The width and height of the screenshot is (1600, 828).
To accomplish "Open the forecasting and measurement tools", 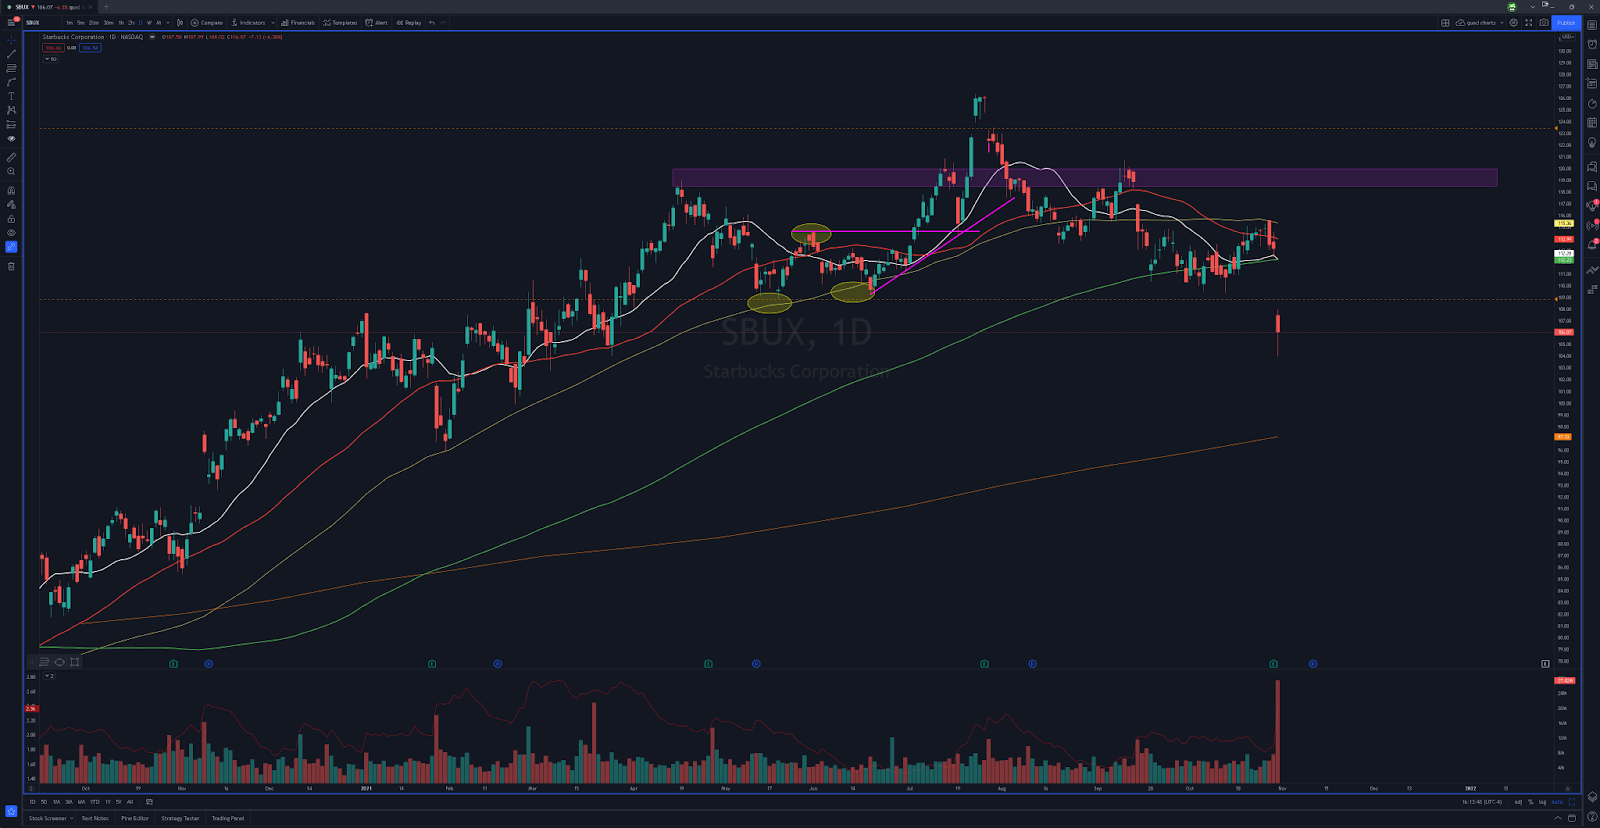I will pyautogui.click(x=11, y=125).
